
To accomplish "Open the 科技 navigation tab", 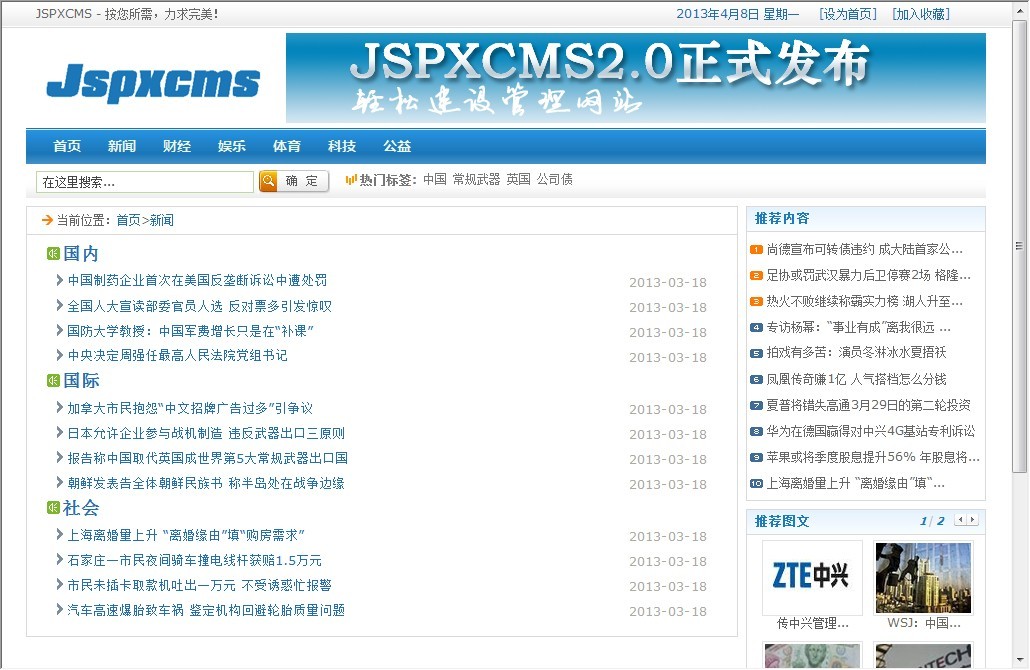I will pos(342,146).
